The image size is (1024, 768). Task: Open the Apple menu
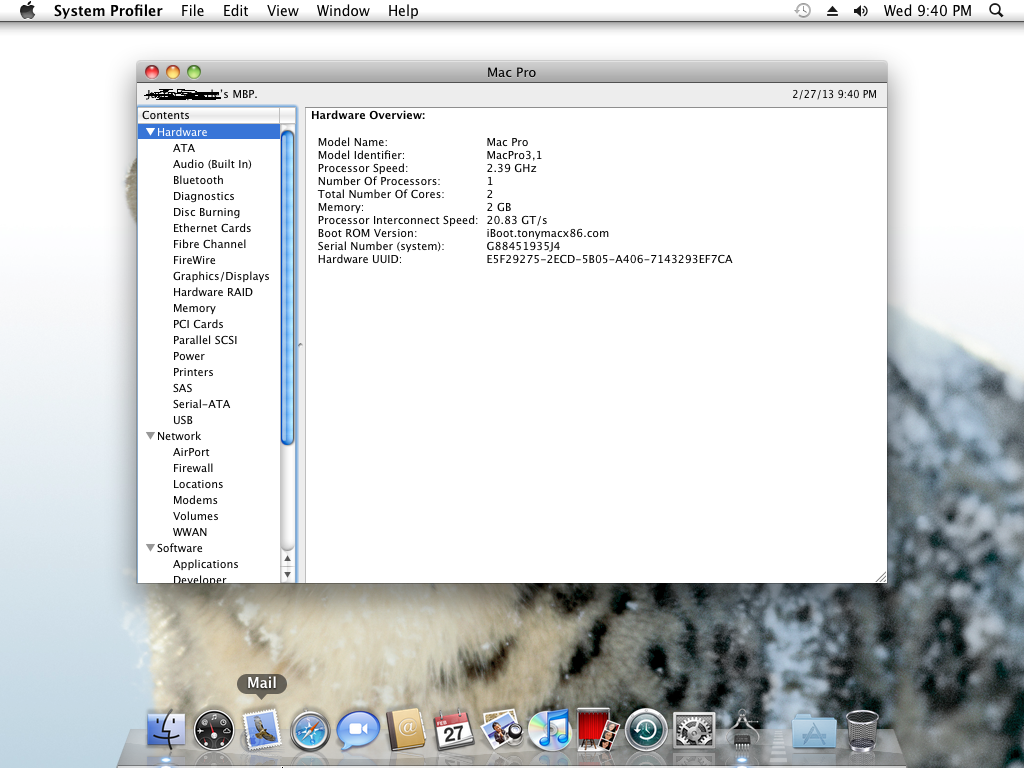27,10
